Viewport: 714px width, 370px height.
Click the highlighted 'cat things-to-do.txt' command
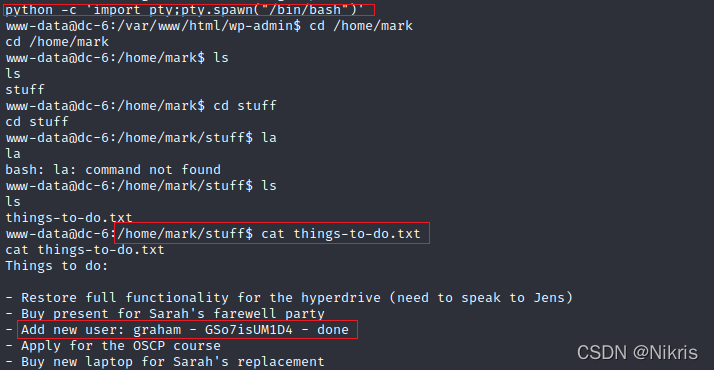(341, 234)
